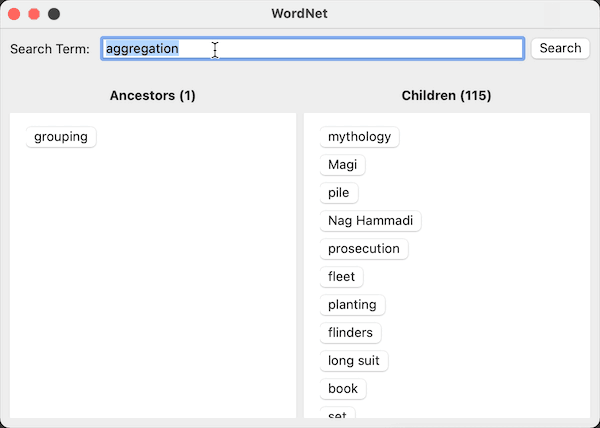Open the mythology child word

point(359,137)
